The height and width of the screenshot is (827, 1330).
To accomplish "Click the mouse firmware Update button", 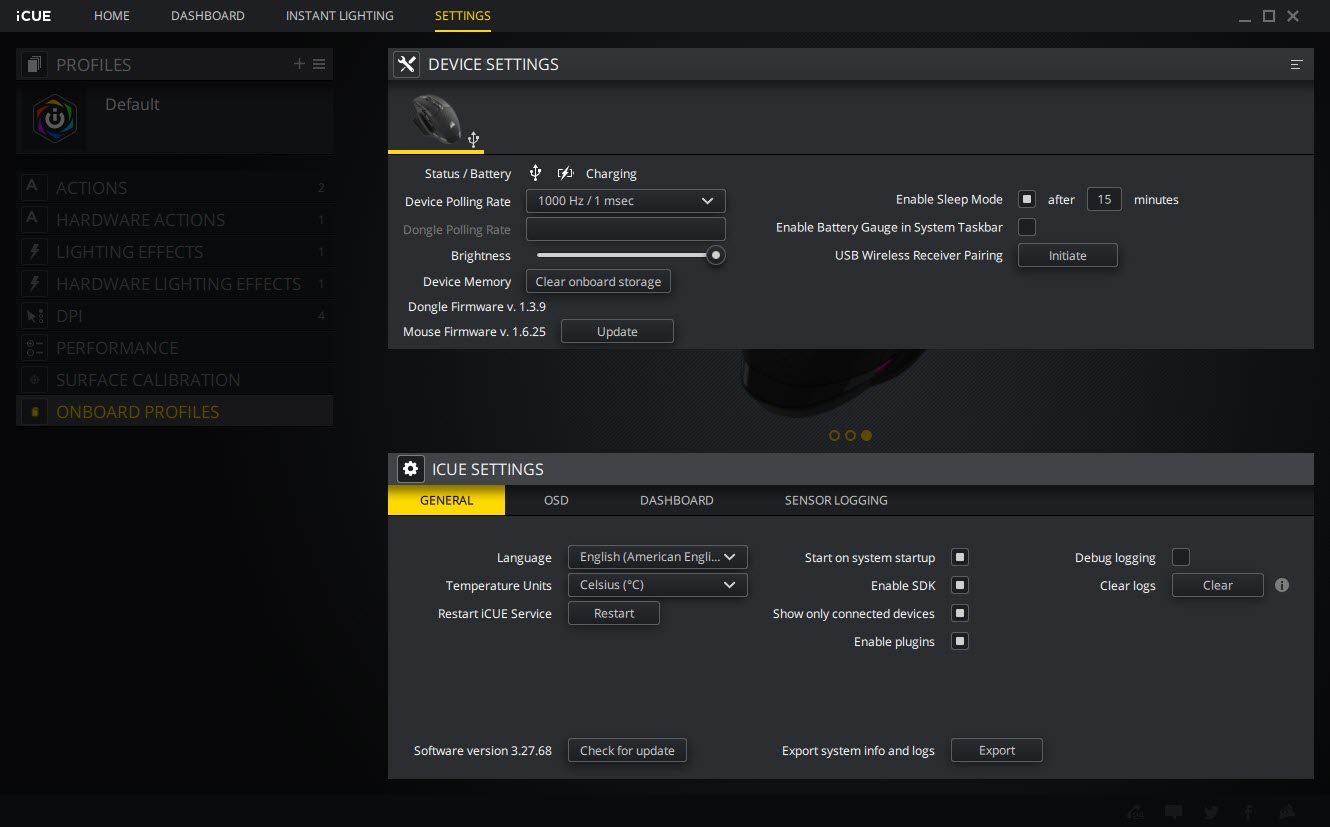I will (x=617, y=331).
